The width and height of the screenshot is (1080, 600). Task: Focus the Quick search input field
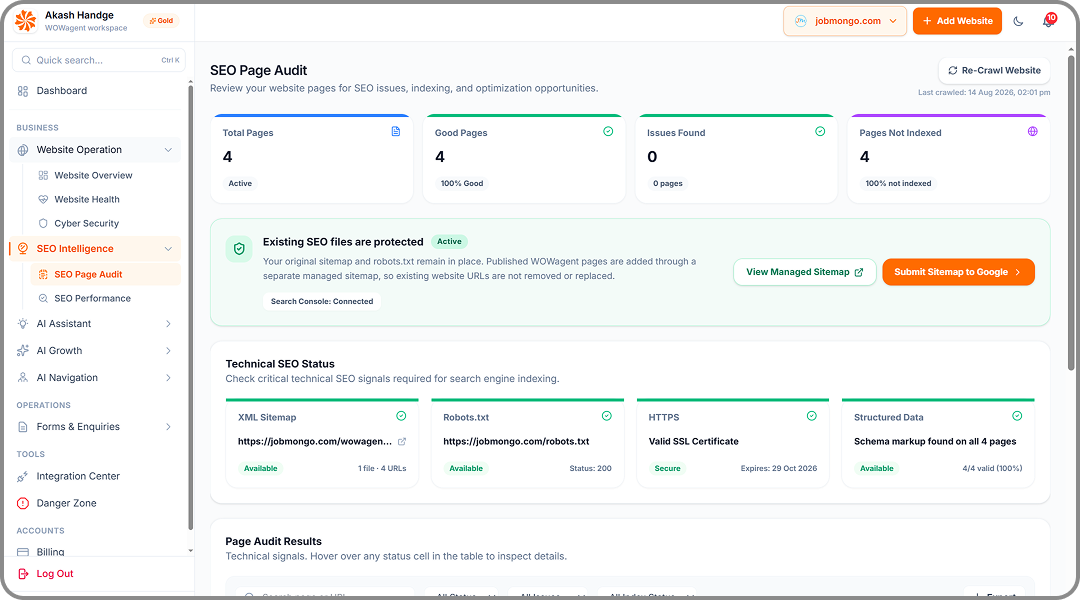point(98,61)
